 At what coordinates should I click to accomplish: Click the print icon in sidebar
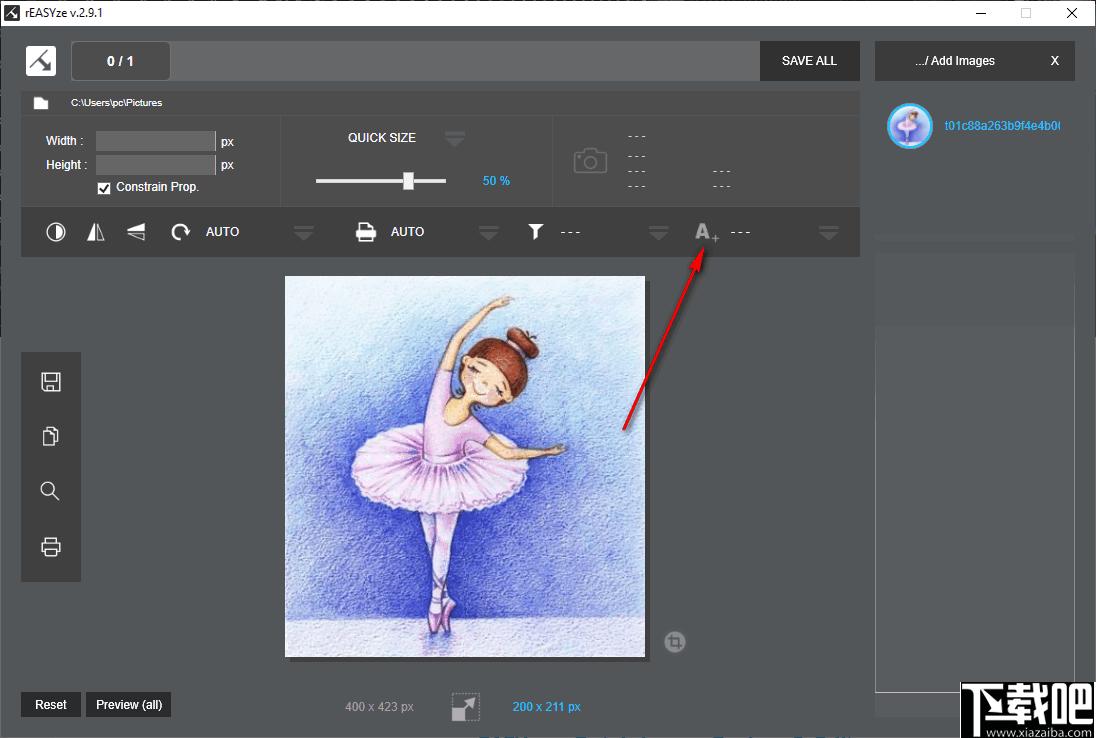tap(51, 546)
